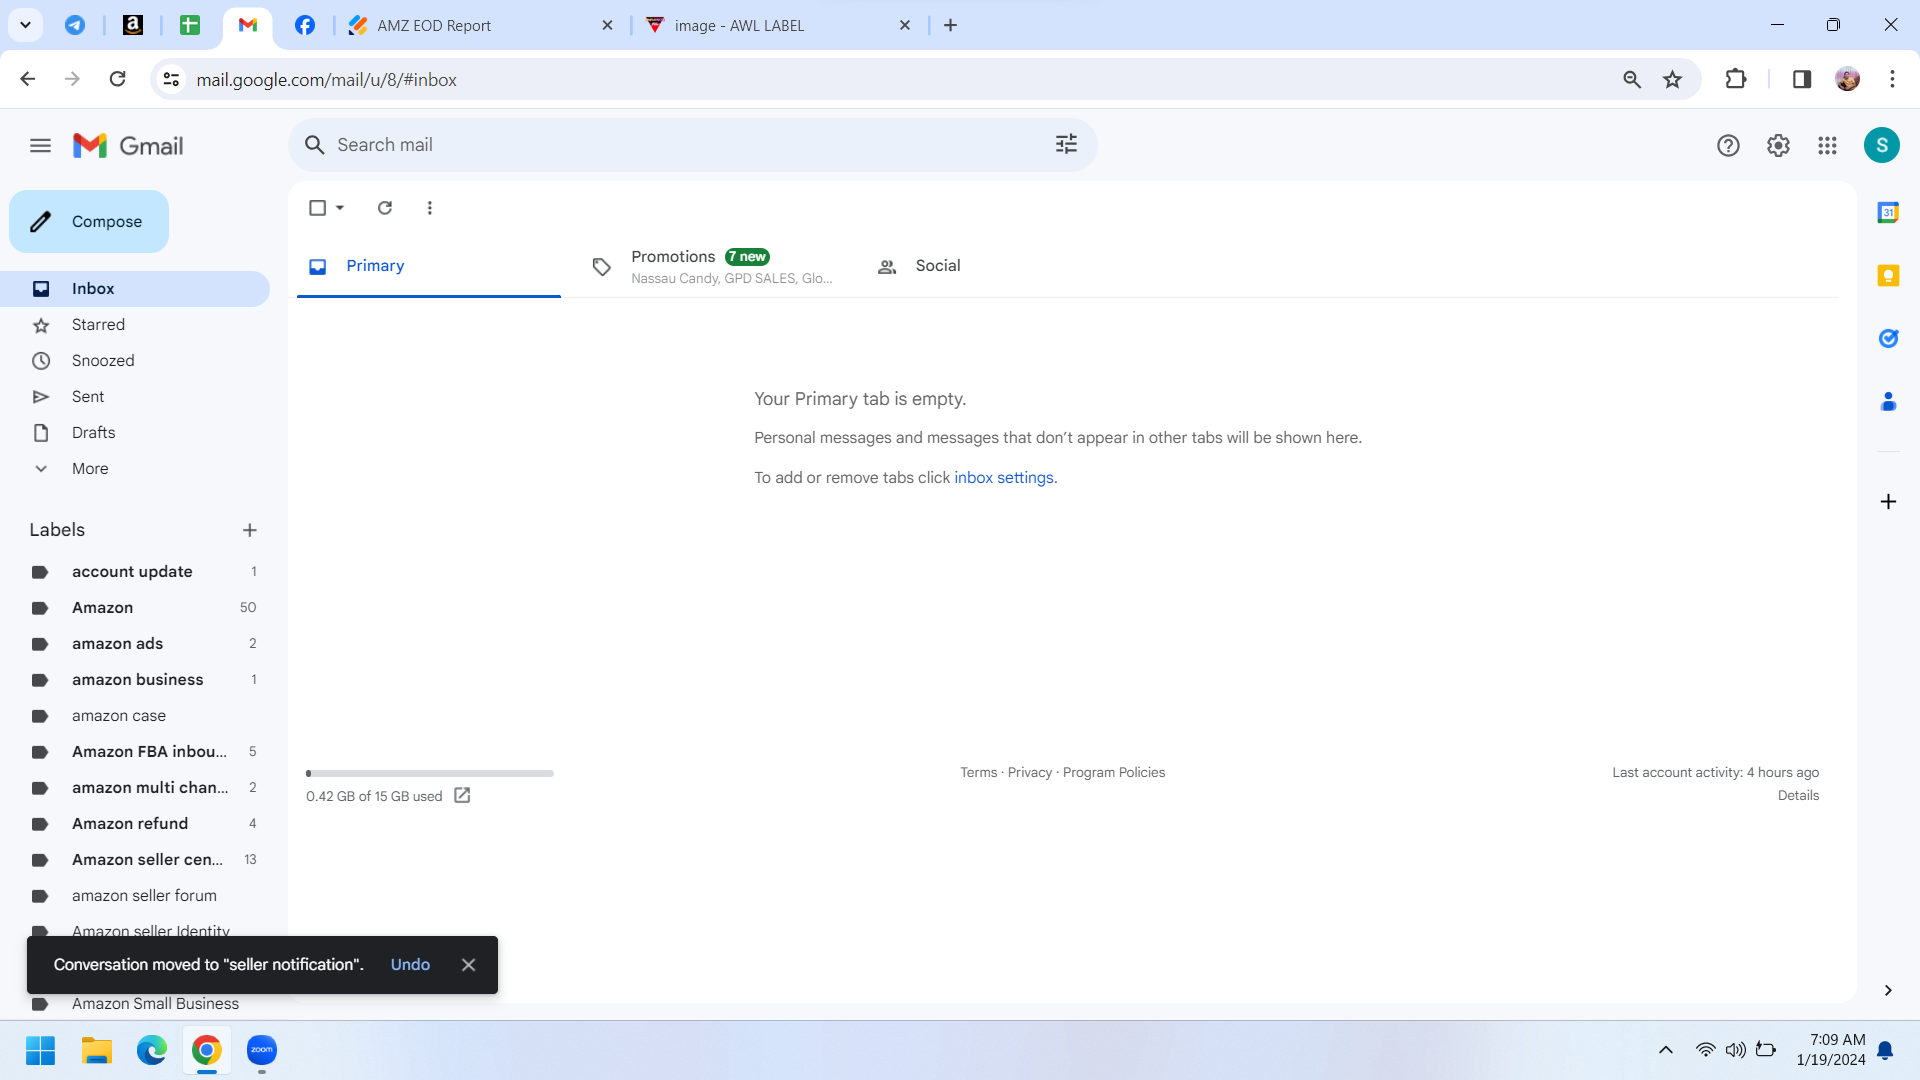Switch to the image - AWL LABEL tab
The height and width of the screenshot is (1080, 1920).
(778, 25)
